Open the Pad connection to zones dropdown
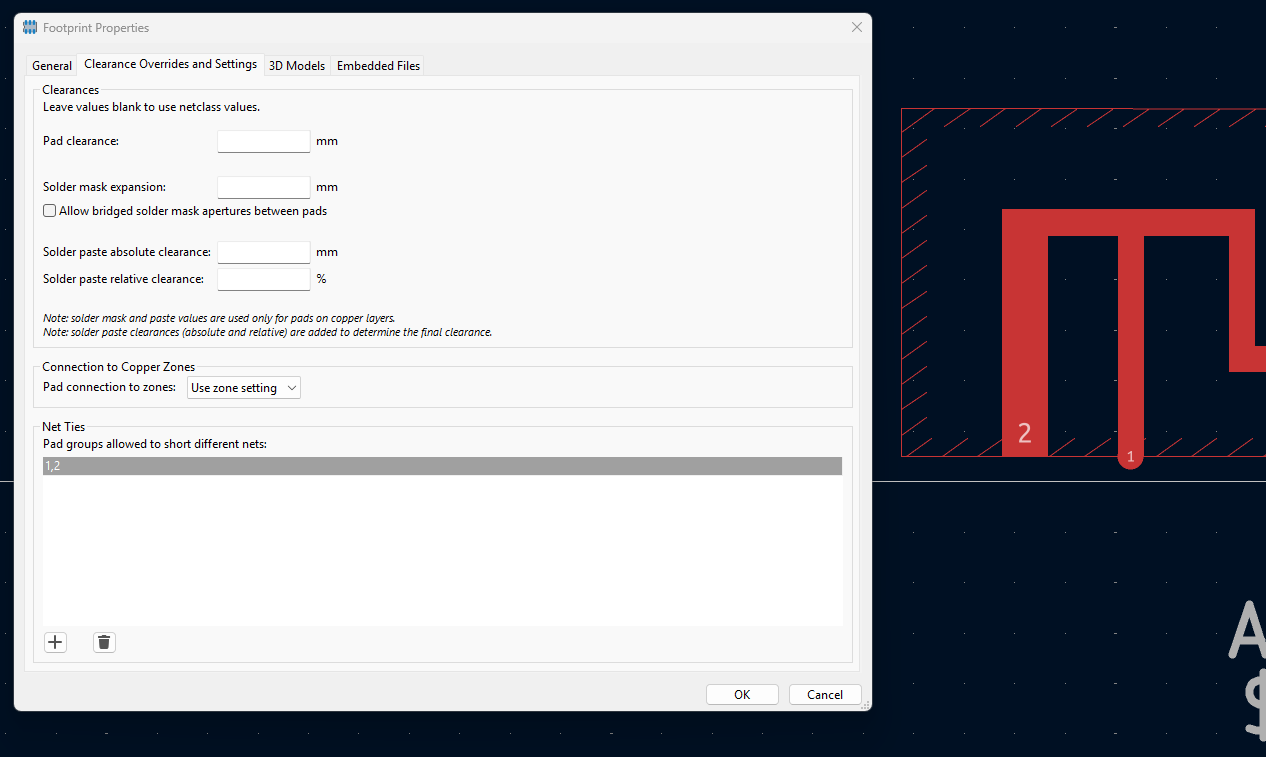1266x757 pixels. pyautogui.click(x=243, y=388)
